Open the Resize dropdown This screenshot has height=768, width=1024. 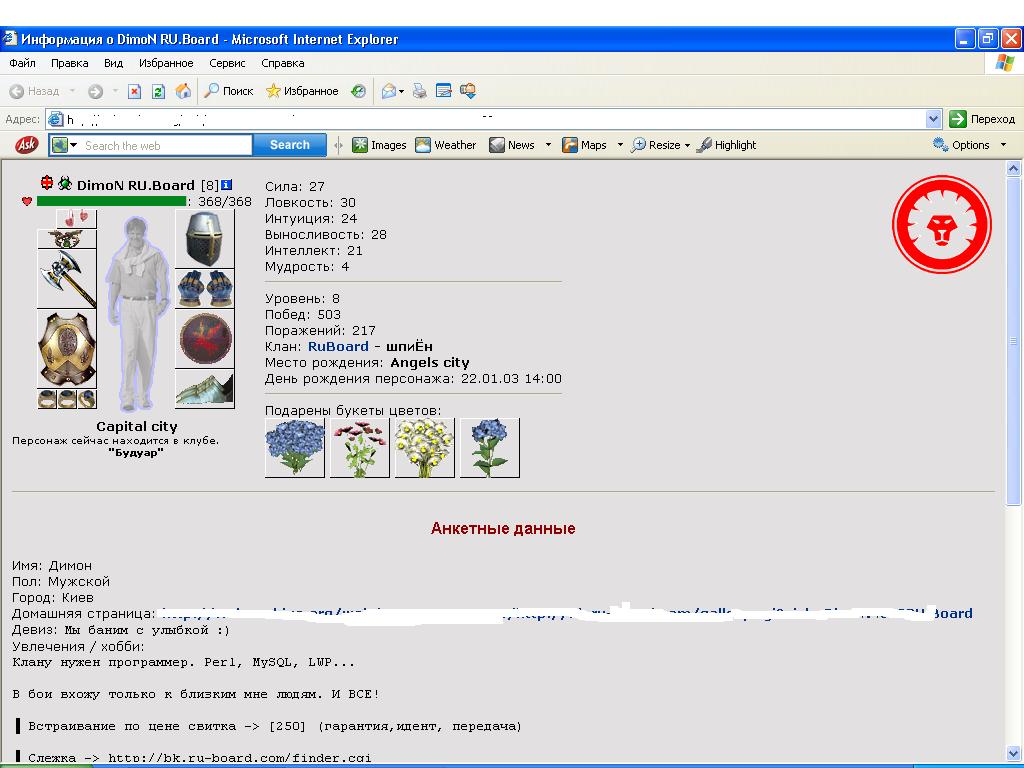point(660,145)
